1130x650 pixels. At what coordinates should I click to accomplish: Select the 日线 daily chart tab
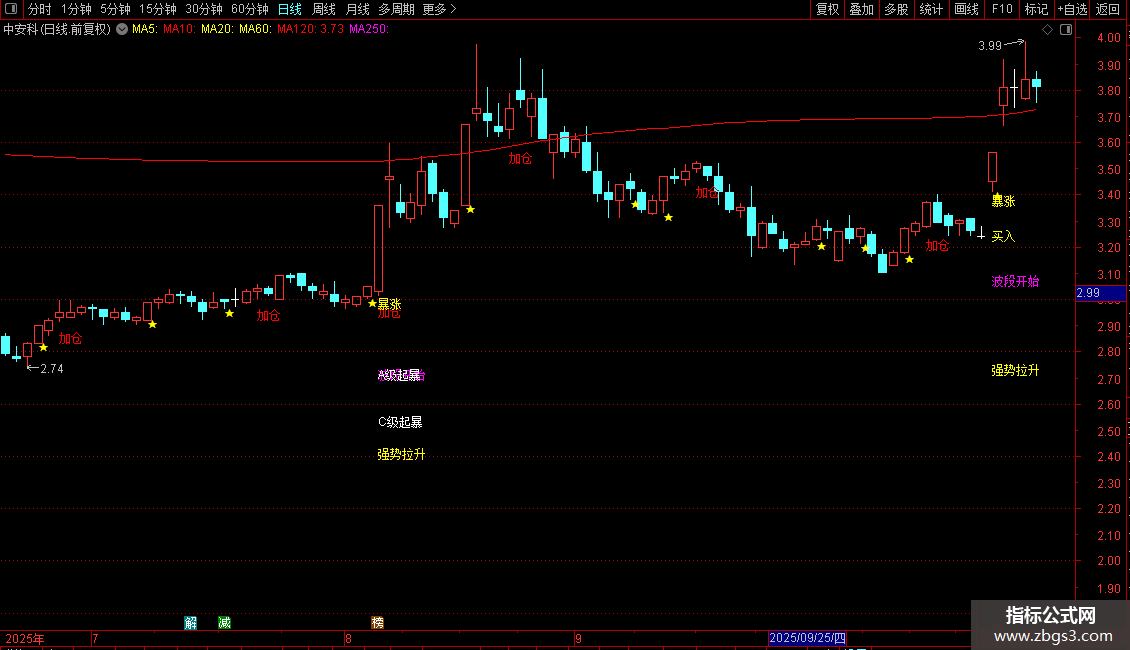tap(290, 9)
